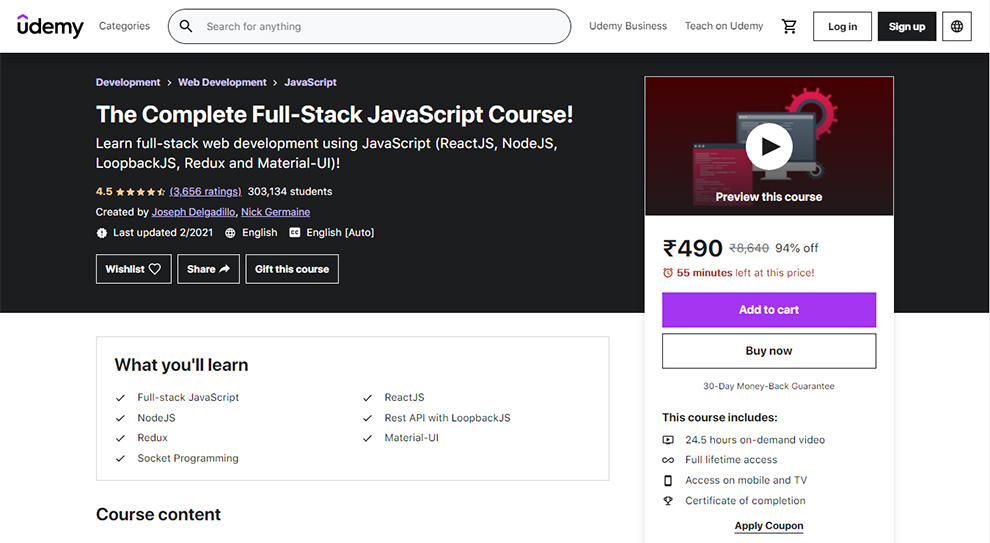Click the last updated badge icon
The image size is (990, 543).
102,233
